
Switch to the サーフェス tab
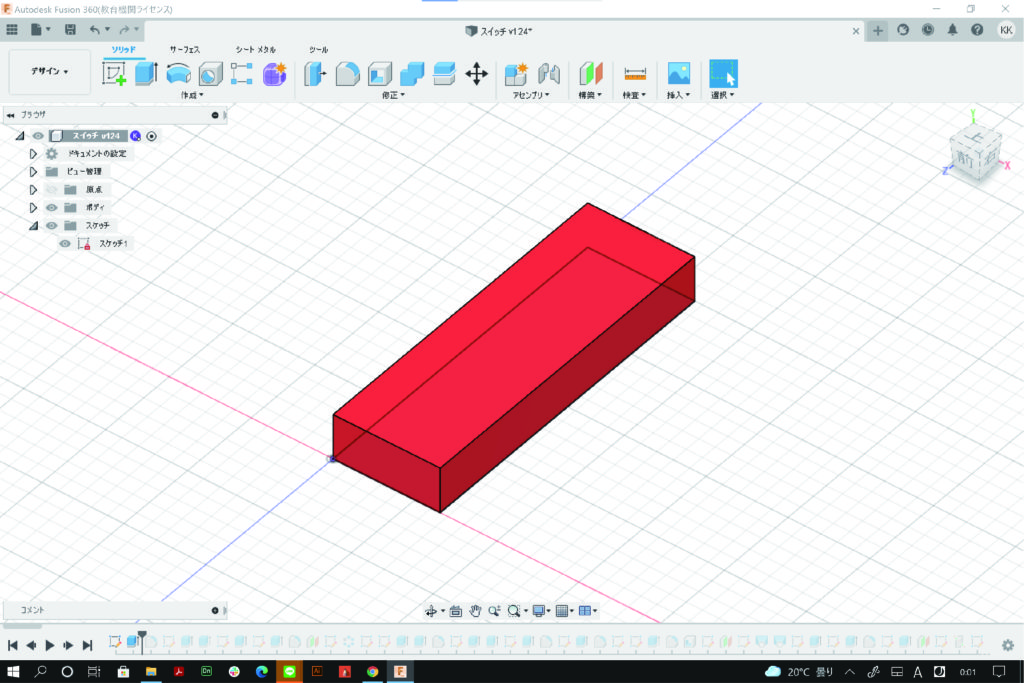[x=184, y=49]
